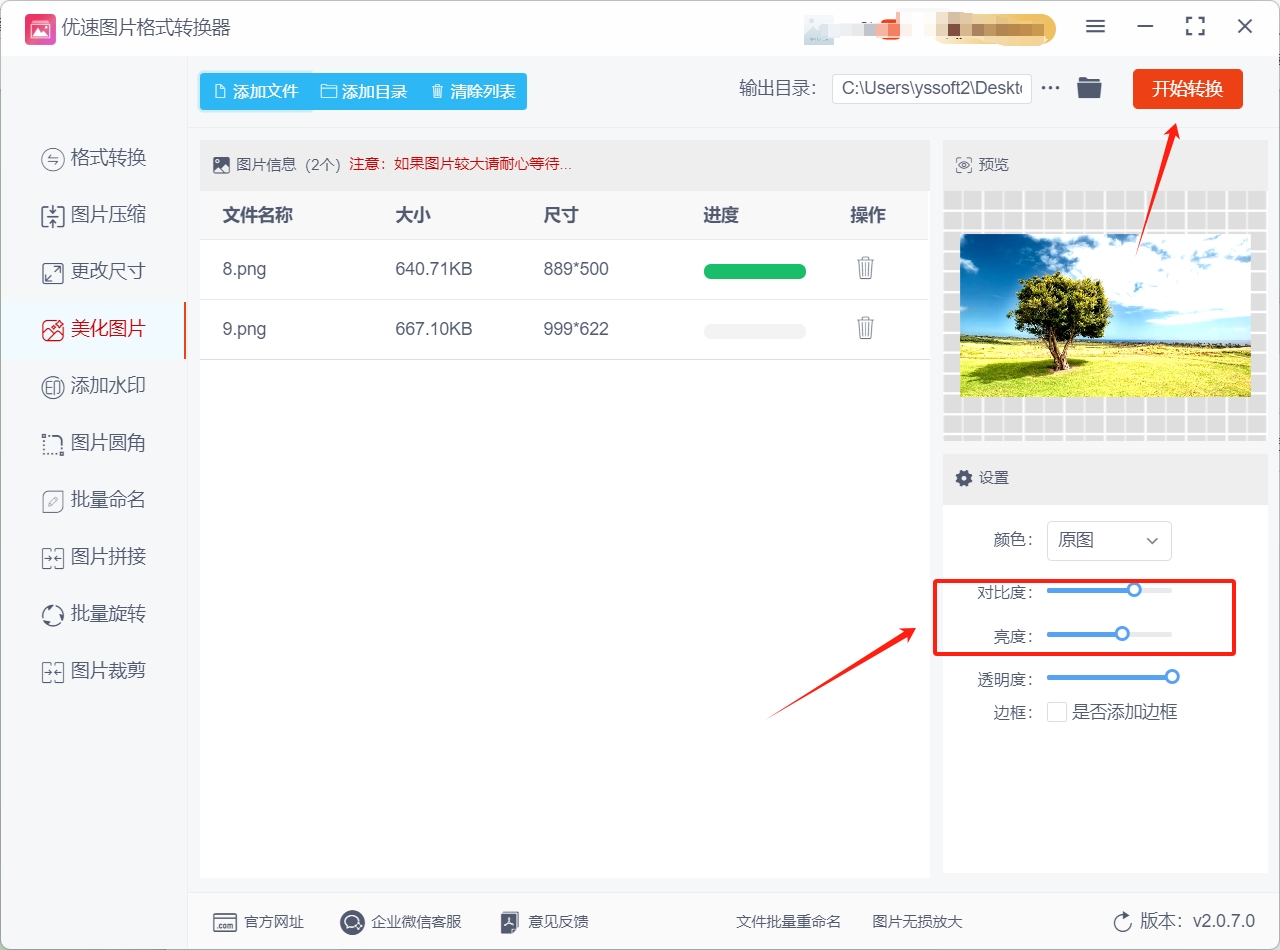Click the output directory path field
This screenshot has width=1280, height=950.
(931, 88)
